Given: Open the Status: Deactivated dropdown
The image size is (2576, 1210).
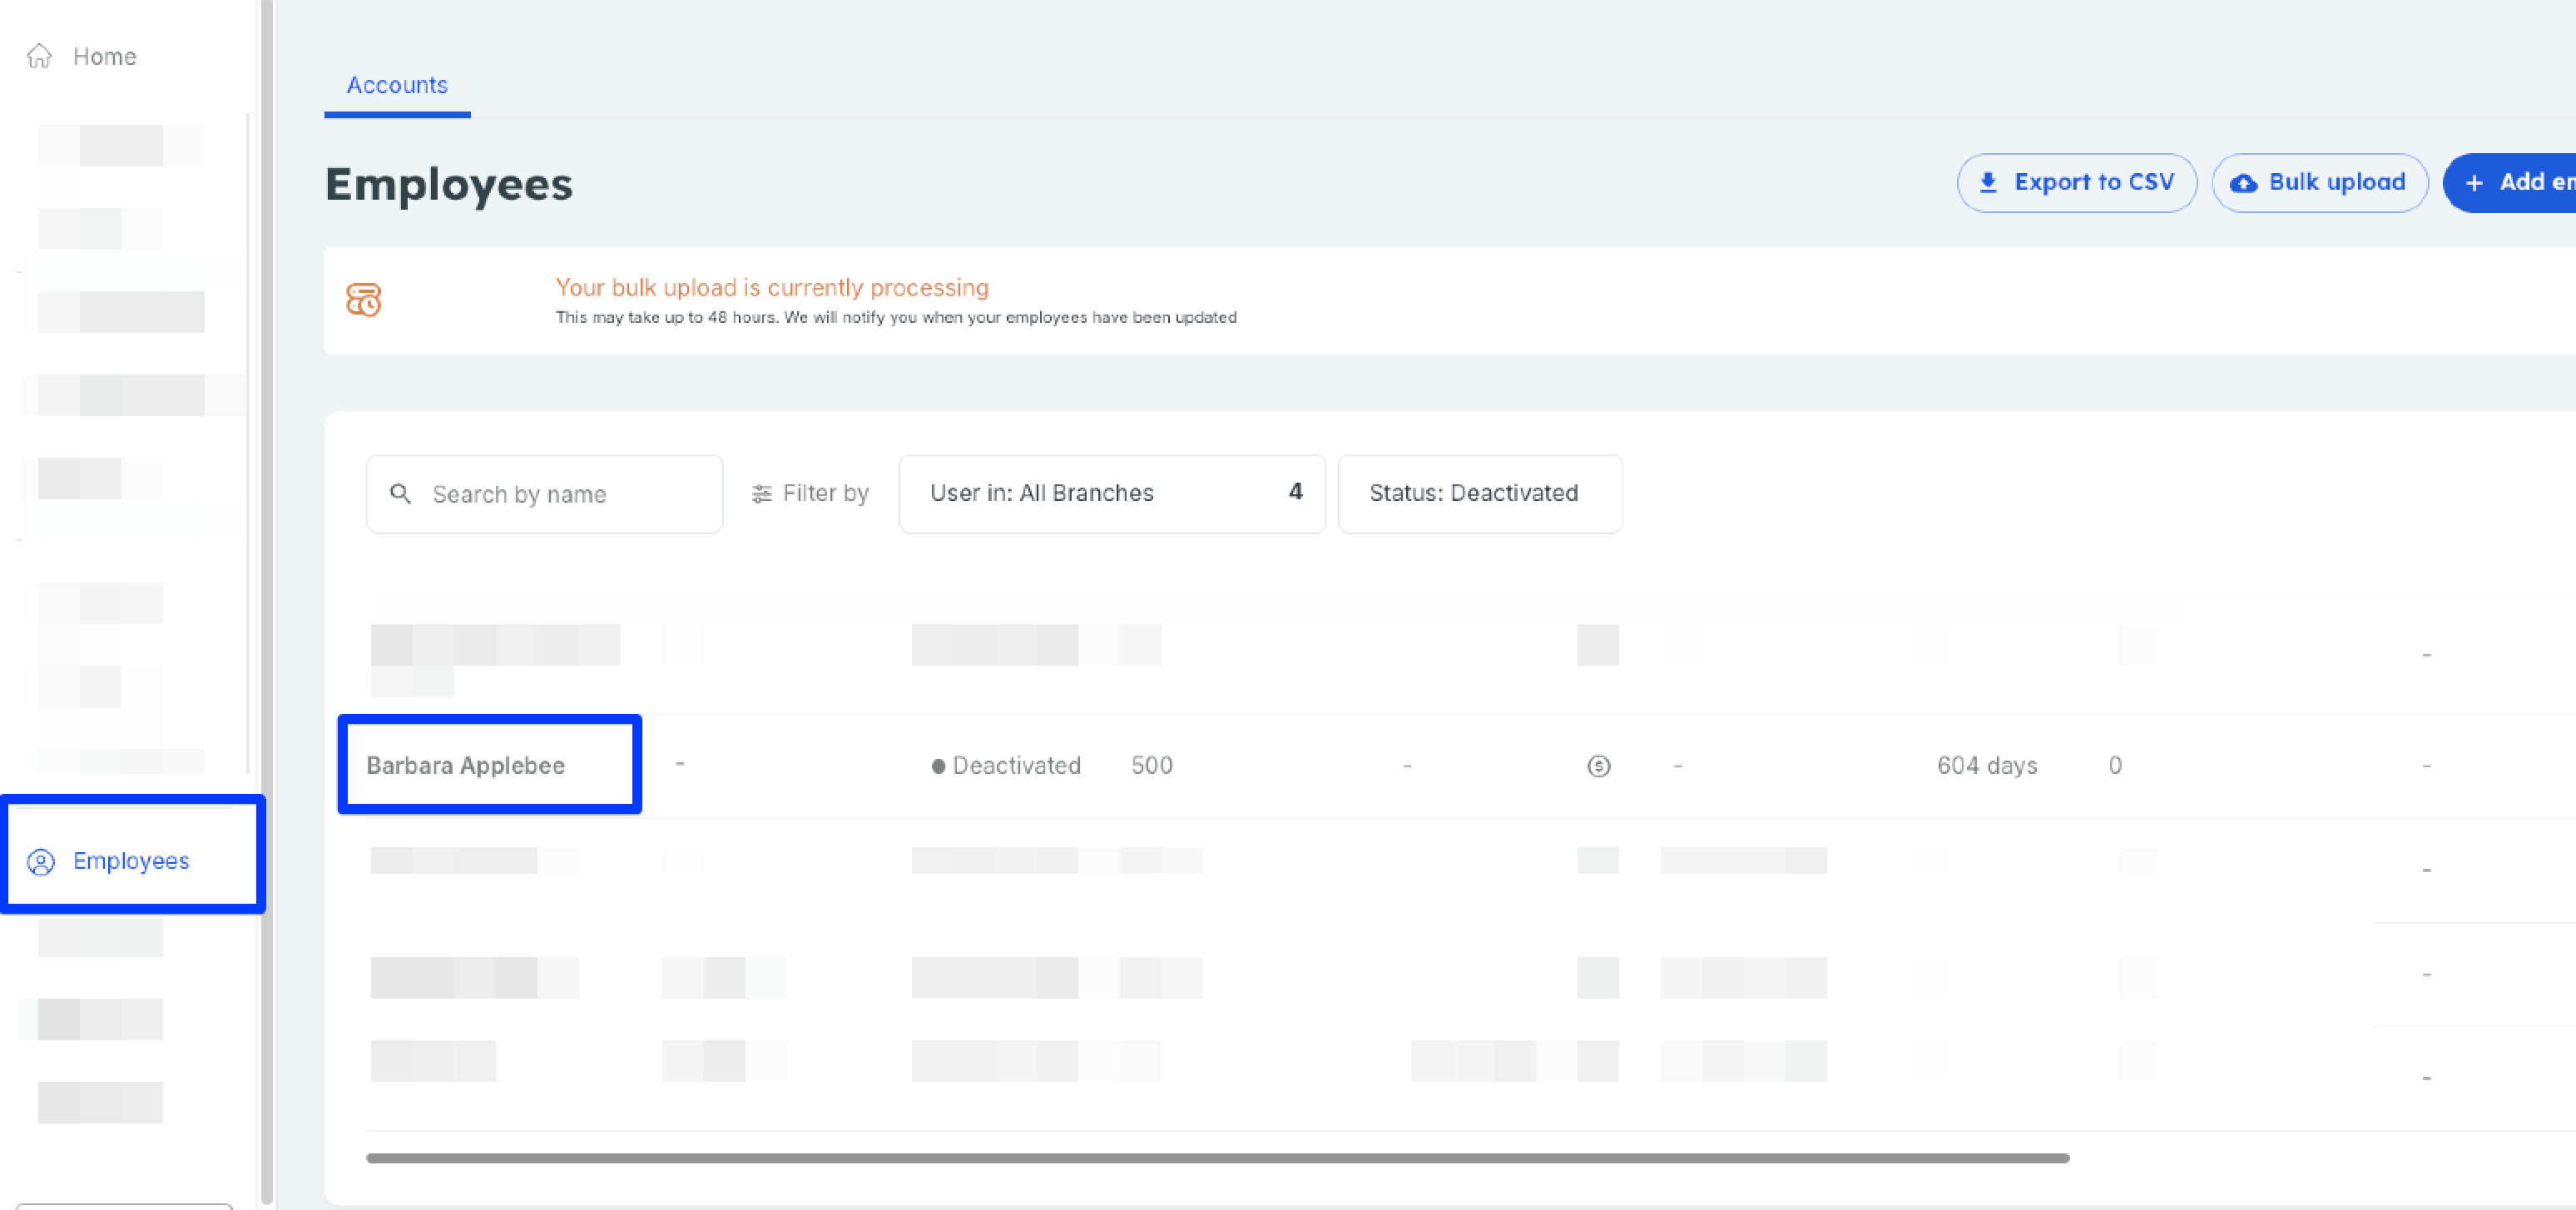Looking at the screenshot, I should tap(1479, 494).
